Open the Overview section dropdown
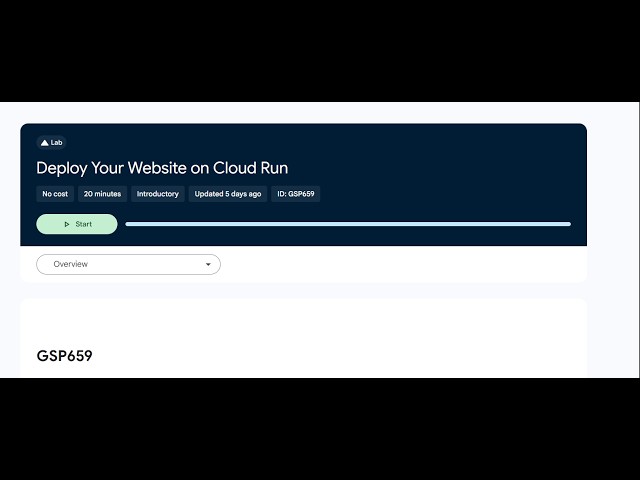 (x=129, y=264)
